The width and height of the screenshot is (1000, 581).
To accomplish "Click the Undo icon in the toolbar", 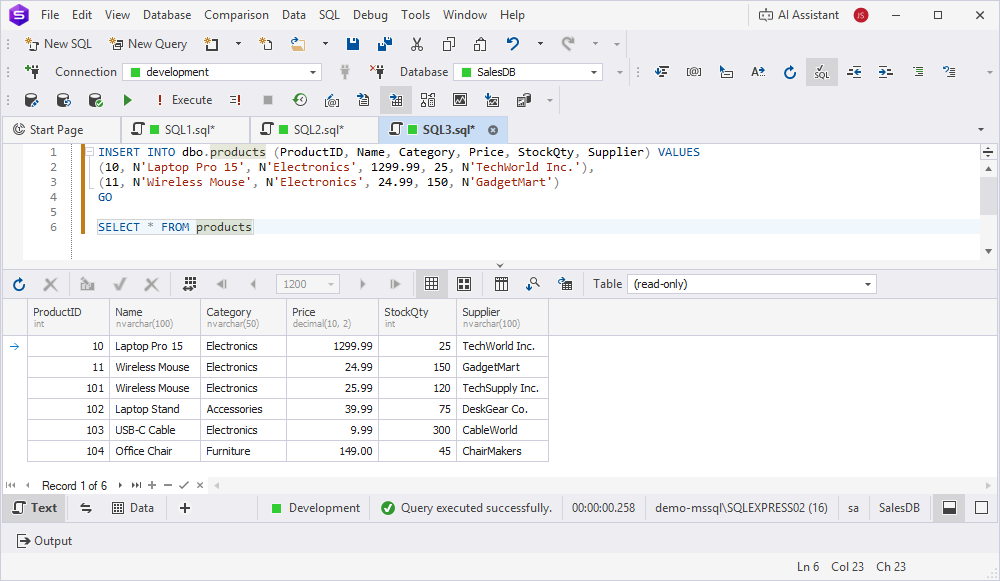I will [x=511, y=44].
